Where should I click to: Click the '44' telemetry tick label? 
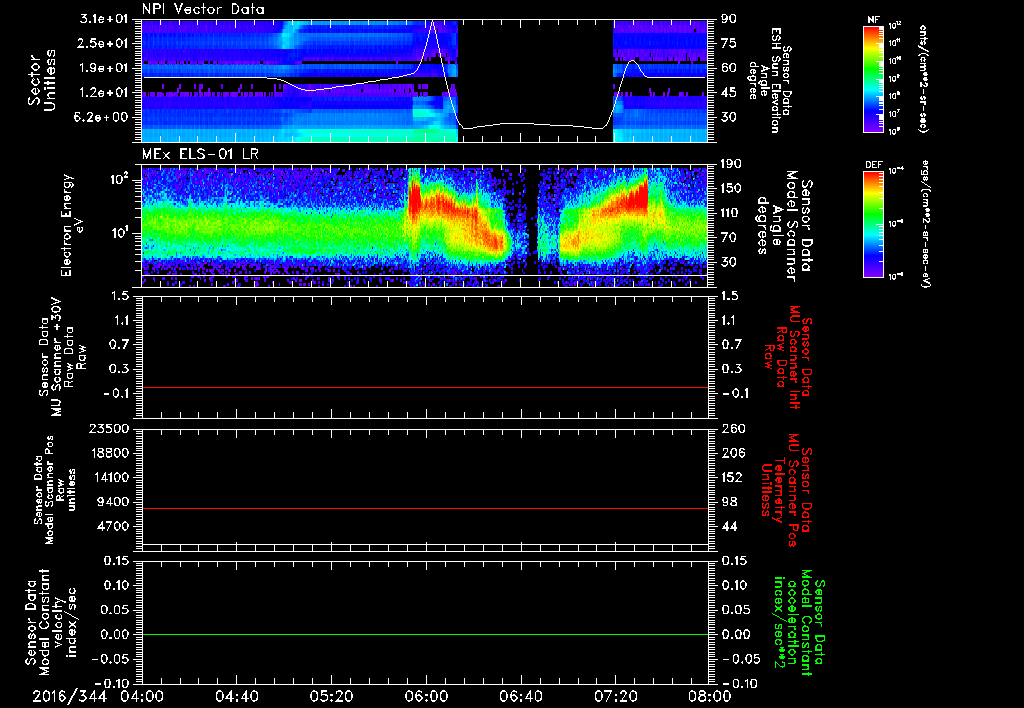pyautogui.click(x=728, y=526)
